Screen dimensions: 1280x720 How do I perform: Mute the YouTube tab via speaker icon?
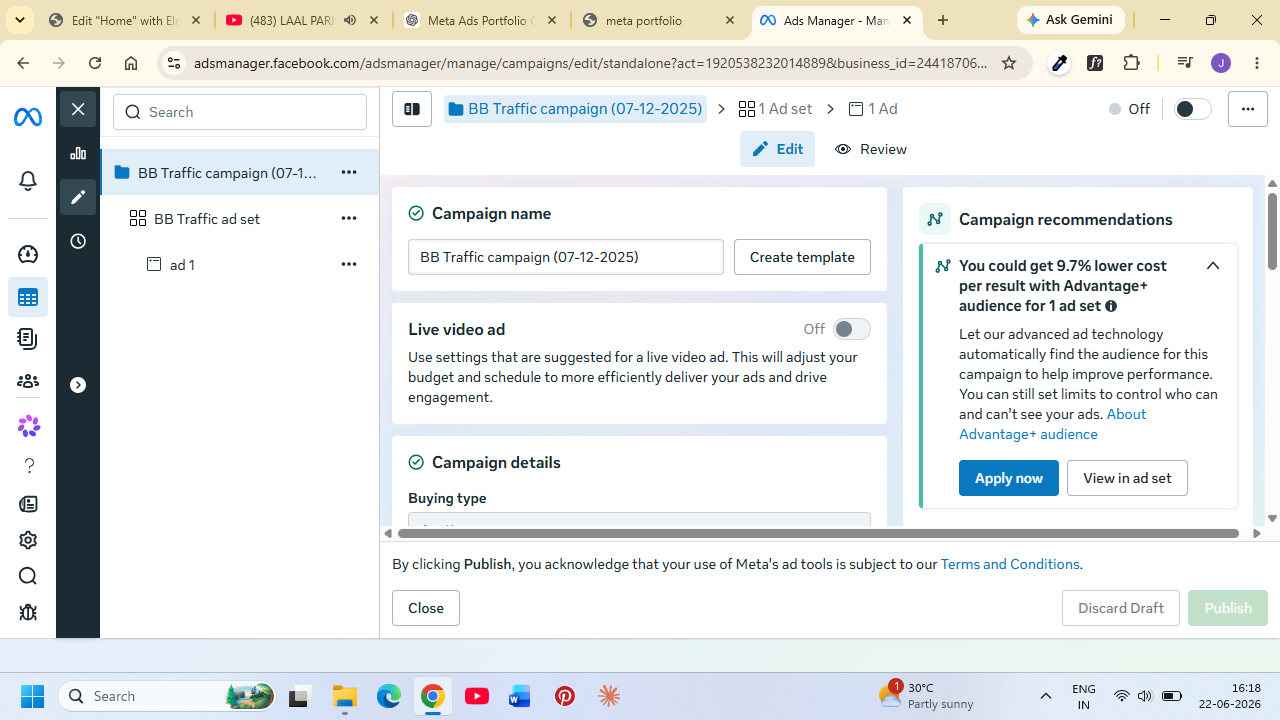(x=350, y=20)
